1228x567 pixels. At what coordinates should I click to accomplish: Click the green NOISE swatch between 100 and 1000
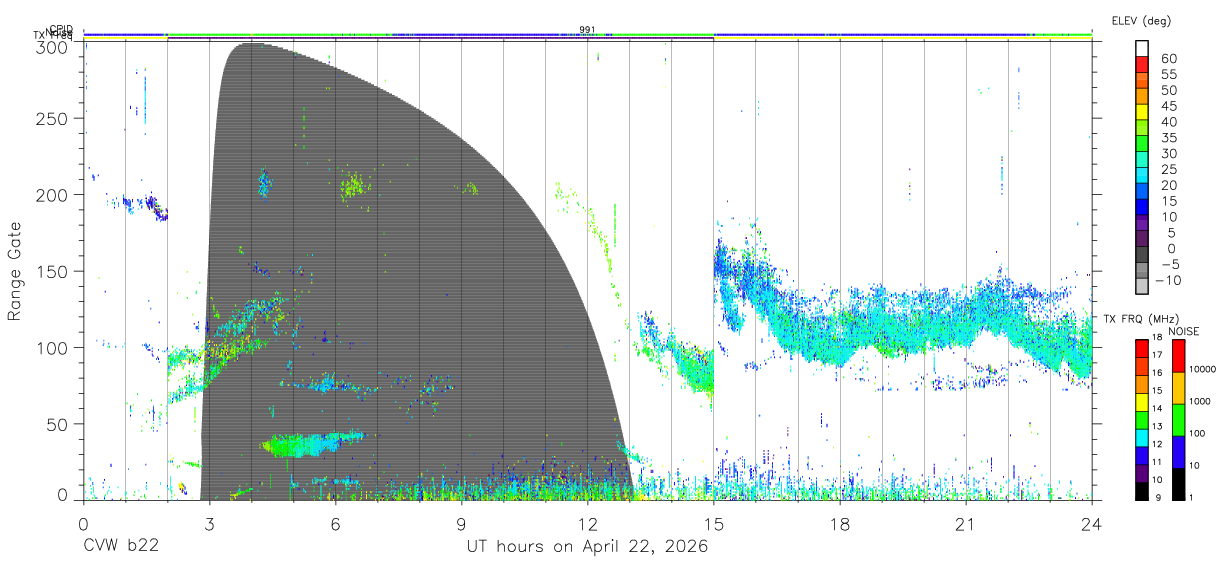(x=1179, y=419)
